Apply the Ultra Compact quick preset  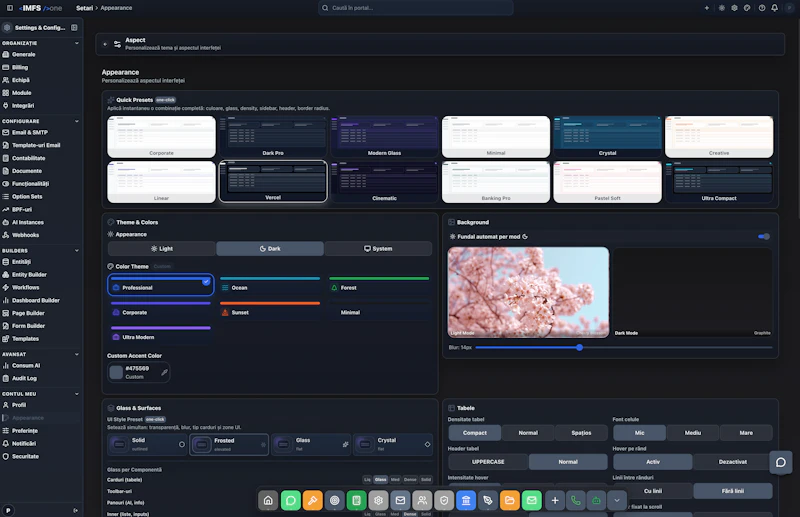[719, 182]
